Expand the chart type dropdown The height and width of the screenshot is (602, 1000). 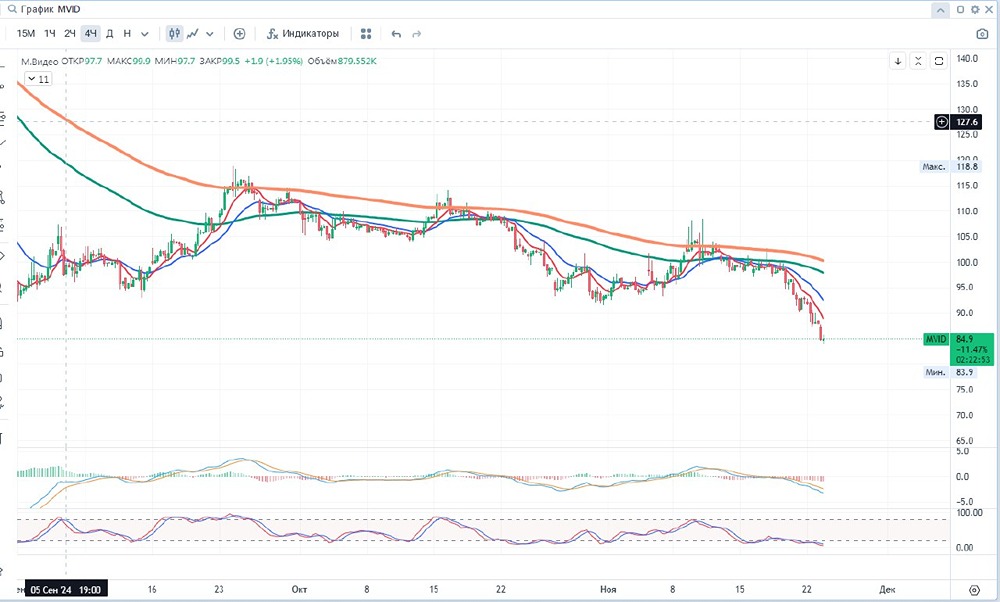pyautogui.click(x=210, y=34)
